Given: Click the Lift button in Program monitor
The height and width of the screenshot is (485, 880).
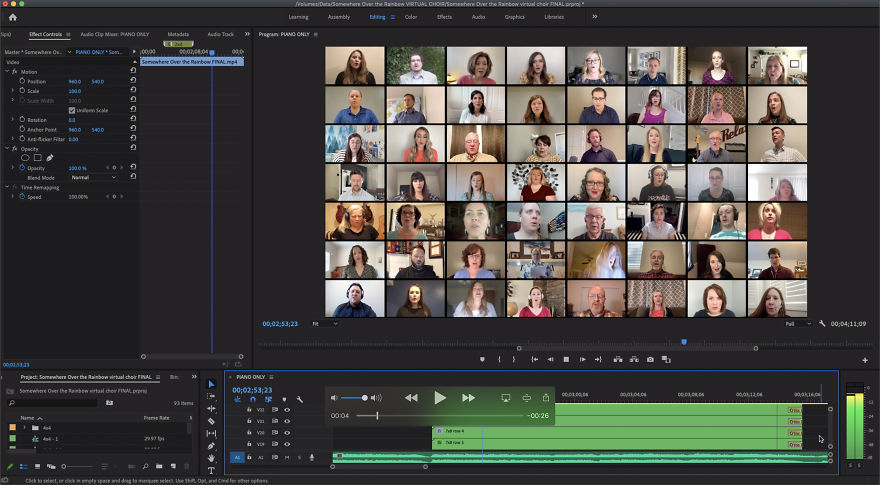Looking at the screenshot, I should click(618, 359).
